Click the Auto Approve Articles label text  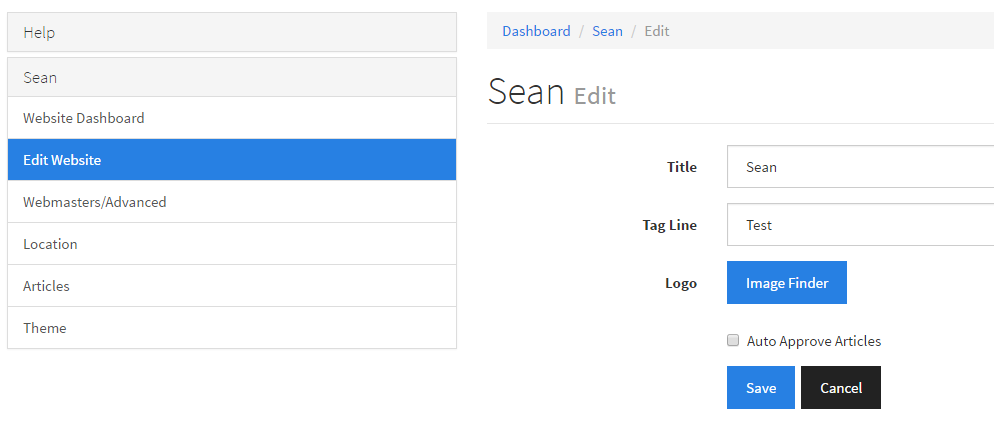814,341
